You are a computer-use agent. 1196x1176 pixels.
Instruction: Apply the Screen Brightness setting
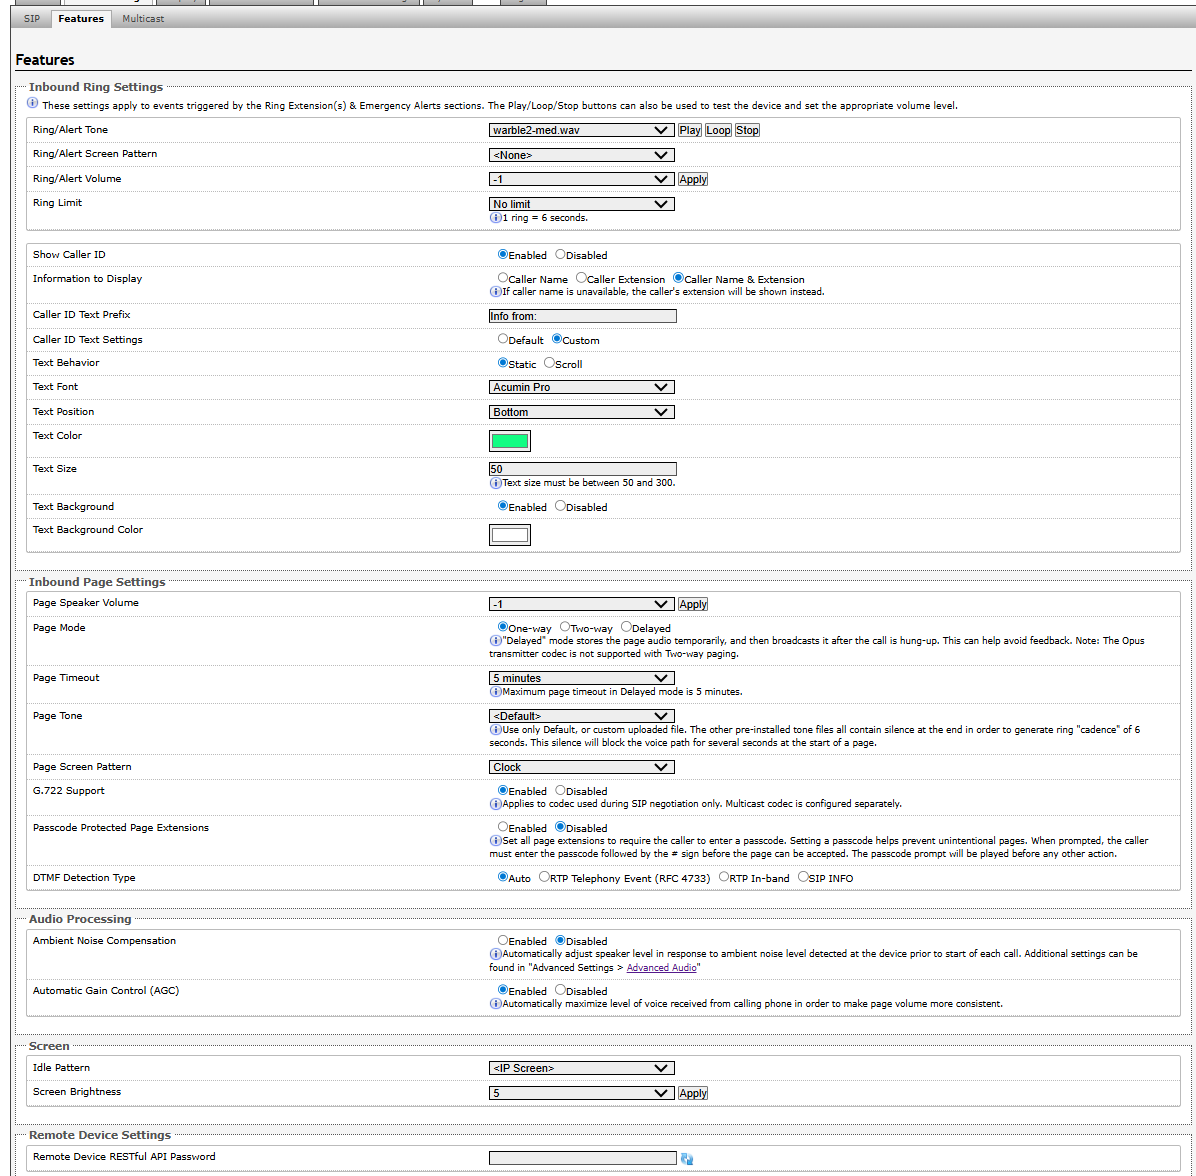[x=693, y=1093]
